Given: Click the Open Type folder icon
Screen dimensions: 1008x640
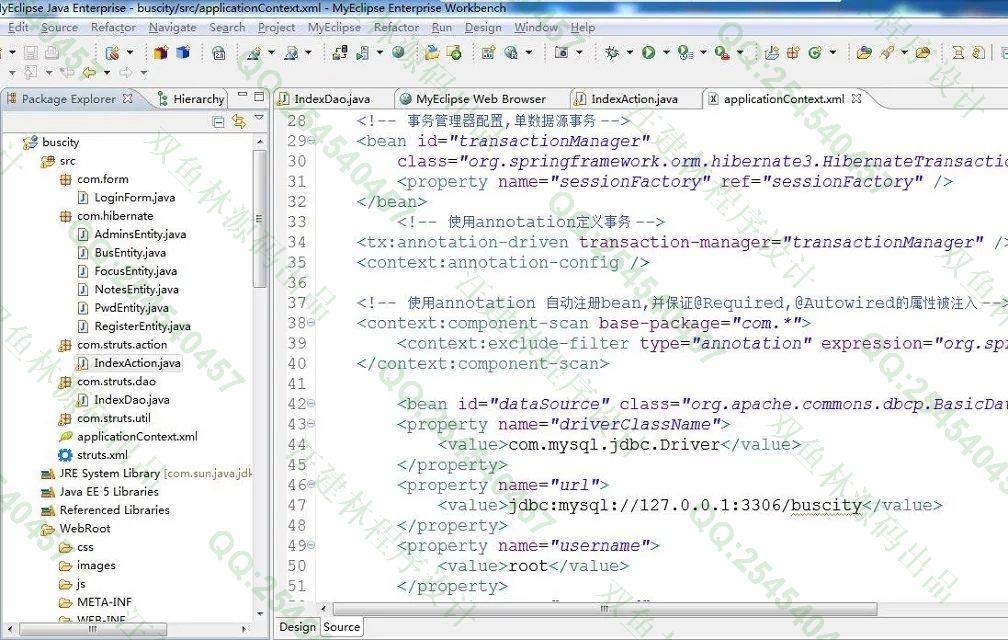Looking at the screenshot, I should (x=864, y=52).
